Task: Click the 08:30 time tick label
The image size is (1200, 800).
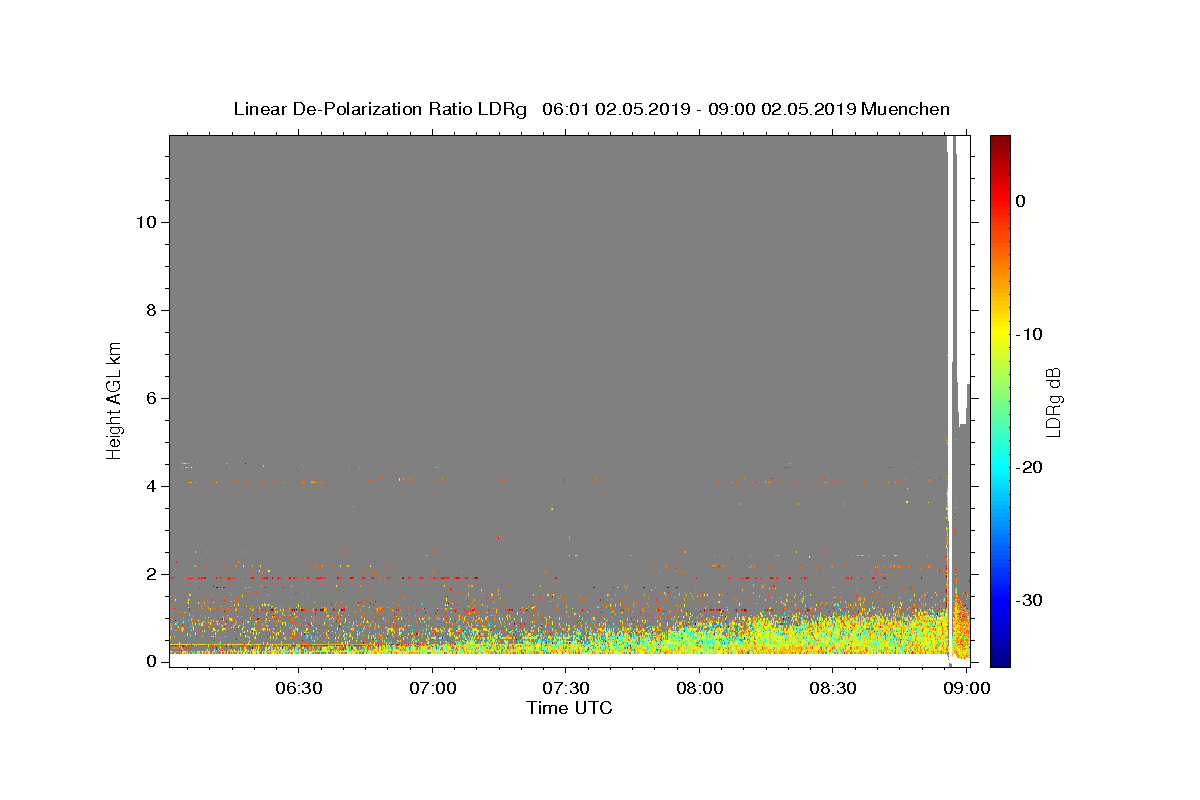Action: [x=832, y=689]
